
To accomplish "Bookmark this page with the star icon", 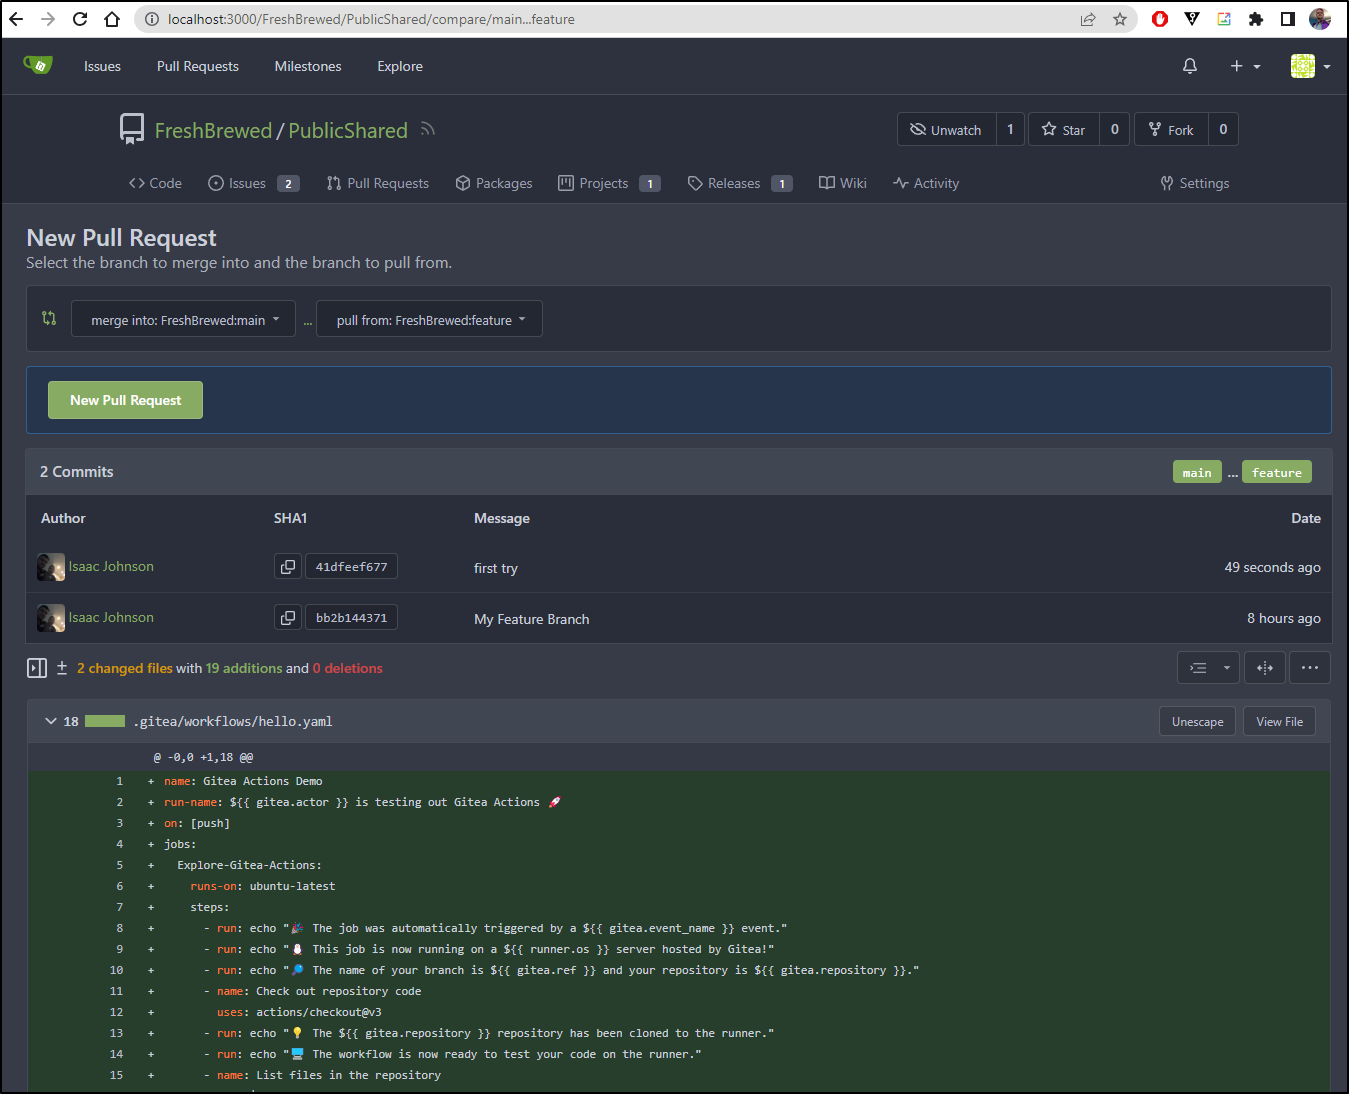I will click(1120, 19).
